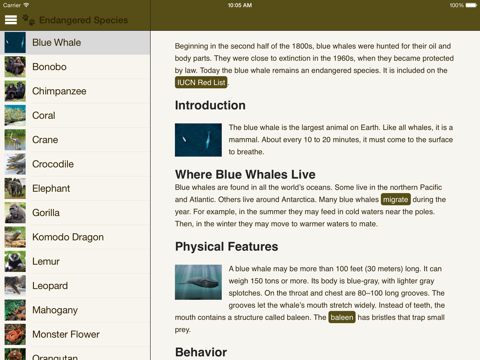This screenshot has width=480, height=360.
Task: Tap the Carrier status label
Action: coord(12,5)
